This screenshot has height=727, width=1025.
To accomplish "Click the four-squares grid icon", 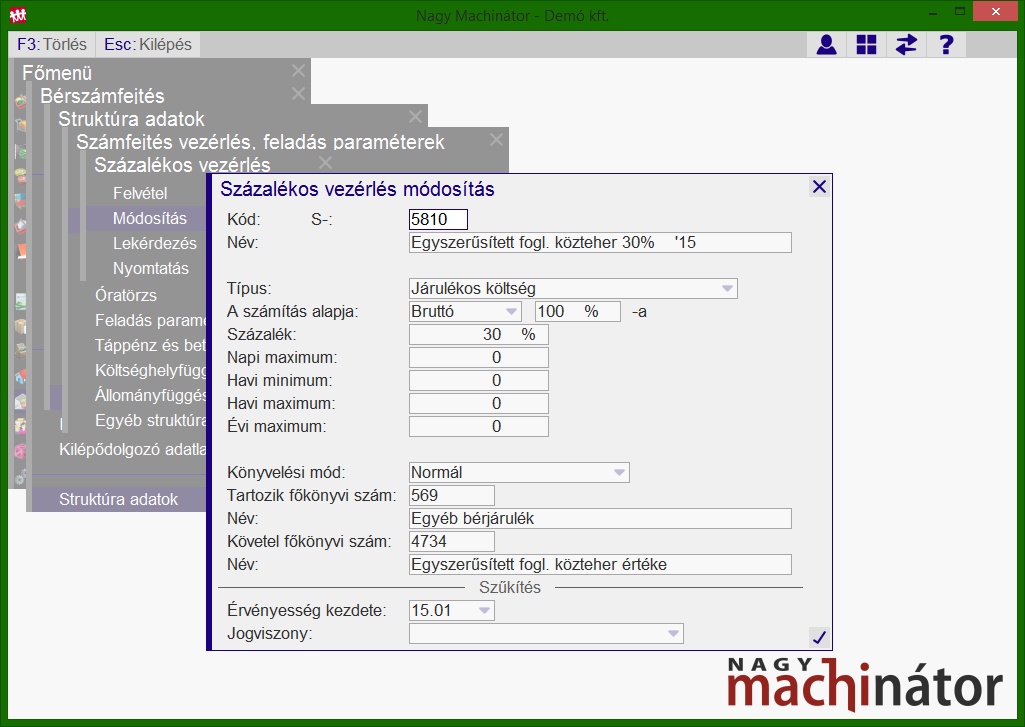I will [866, 44].
